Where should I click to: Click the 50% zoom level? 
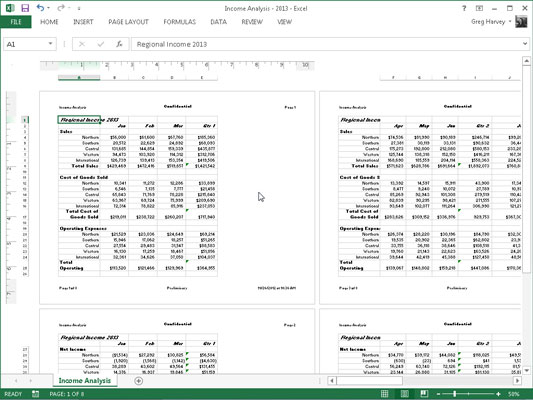(513, 394)
